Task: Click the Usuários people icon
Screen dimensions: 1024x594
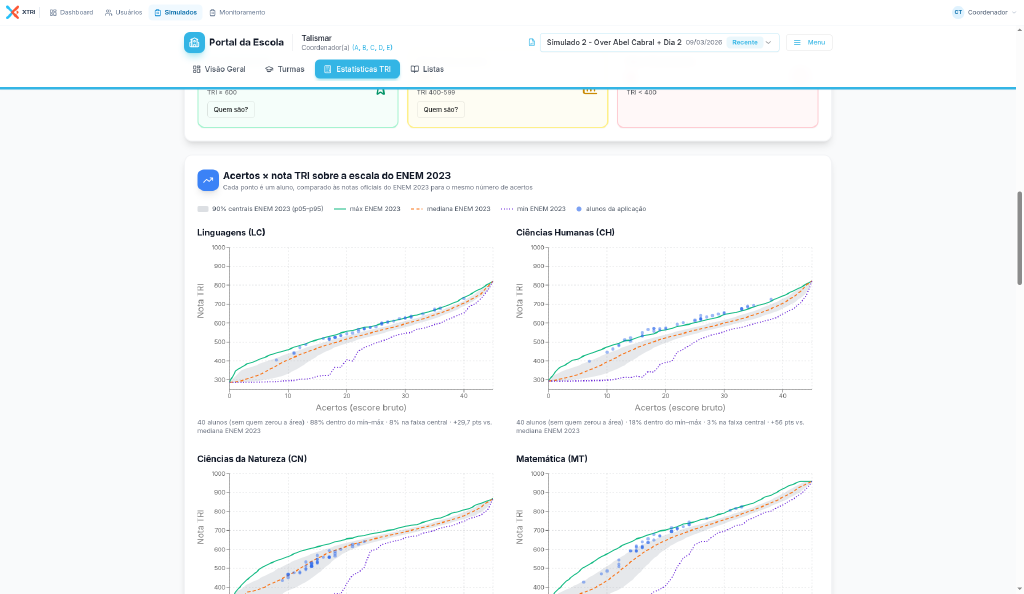Action: click(108, 12)
